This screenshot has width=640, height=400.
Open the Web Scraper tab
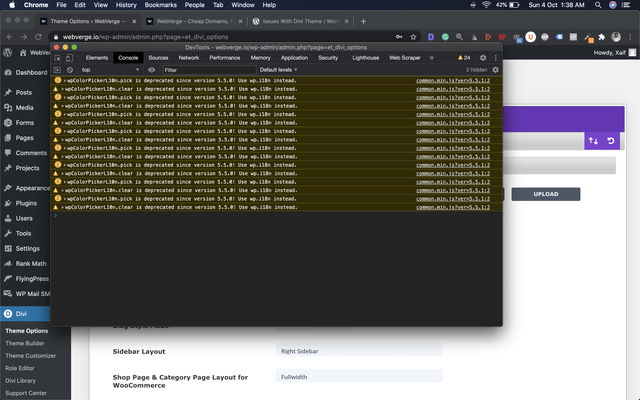tap(404, 58)
